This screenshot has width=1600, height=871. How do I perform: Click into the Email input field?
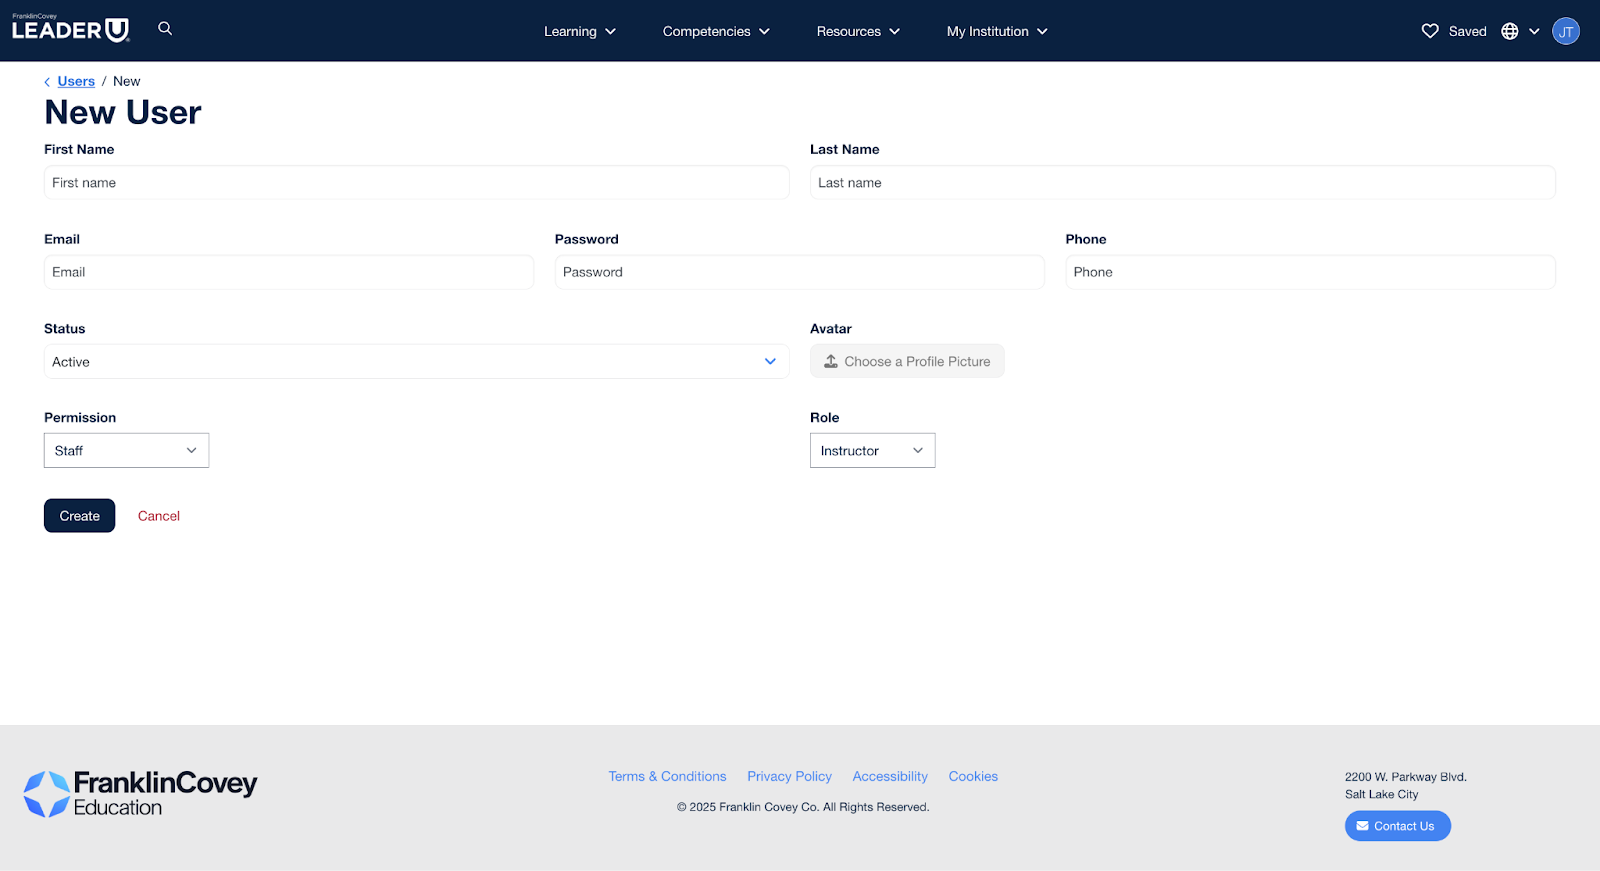click(x=288, y=272)
